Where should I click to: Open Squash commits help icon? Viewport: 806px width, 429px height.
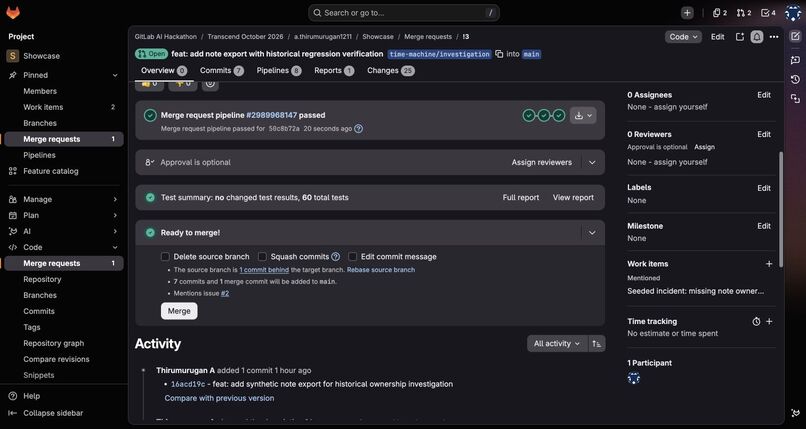[336, 256]
